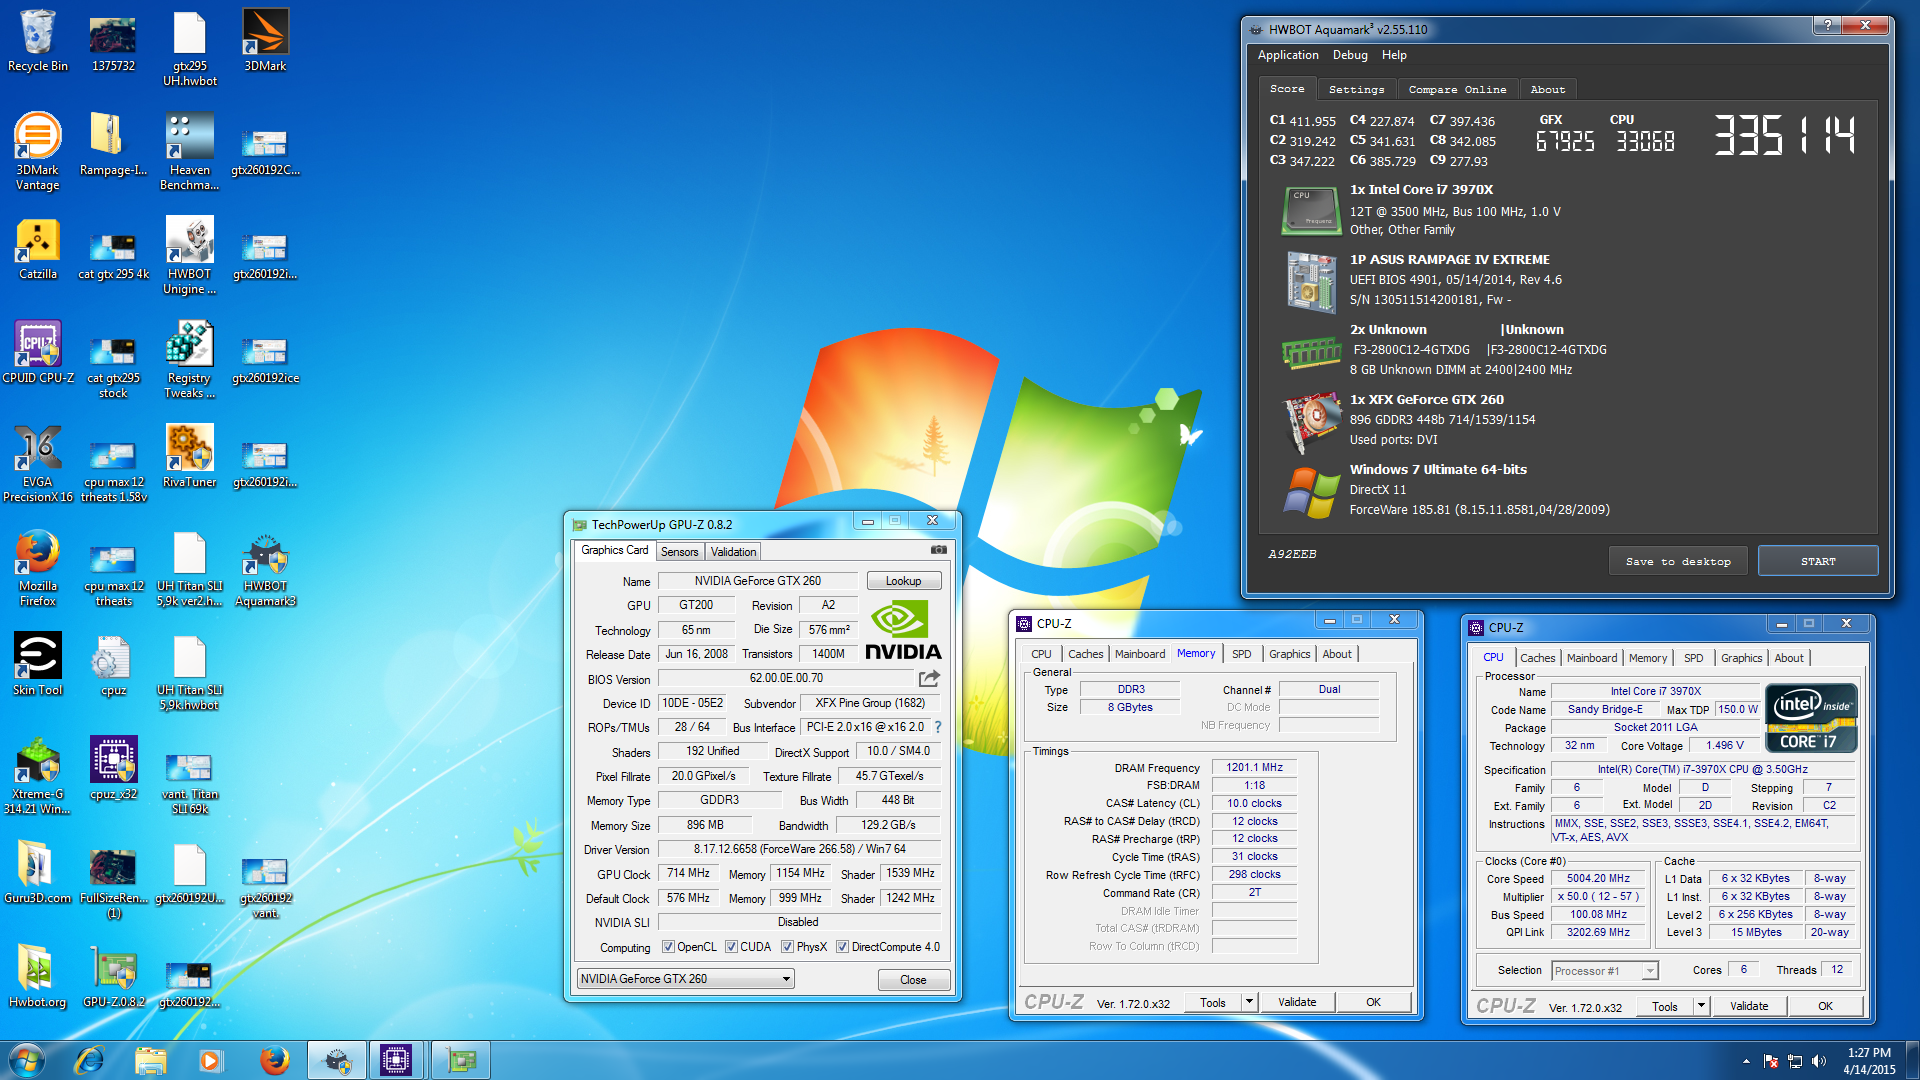Click GPU-Z screenshot camera icon
The width and height of the screenshot is (1920, 1080).
tap(938, 550)
